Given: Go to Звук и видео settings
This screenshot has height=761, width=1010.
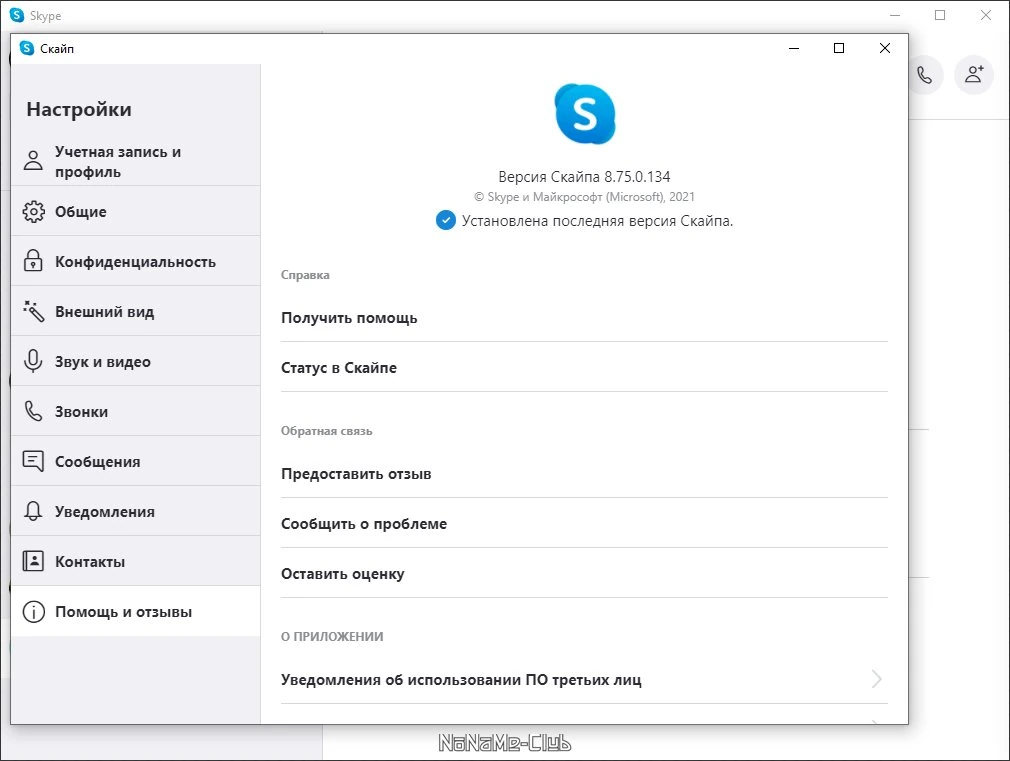Looking at the screenshot, I should coord(136,361).
